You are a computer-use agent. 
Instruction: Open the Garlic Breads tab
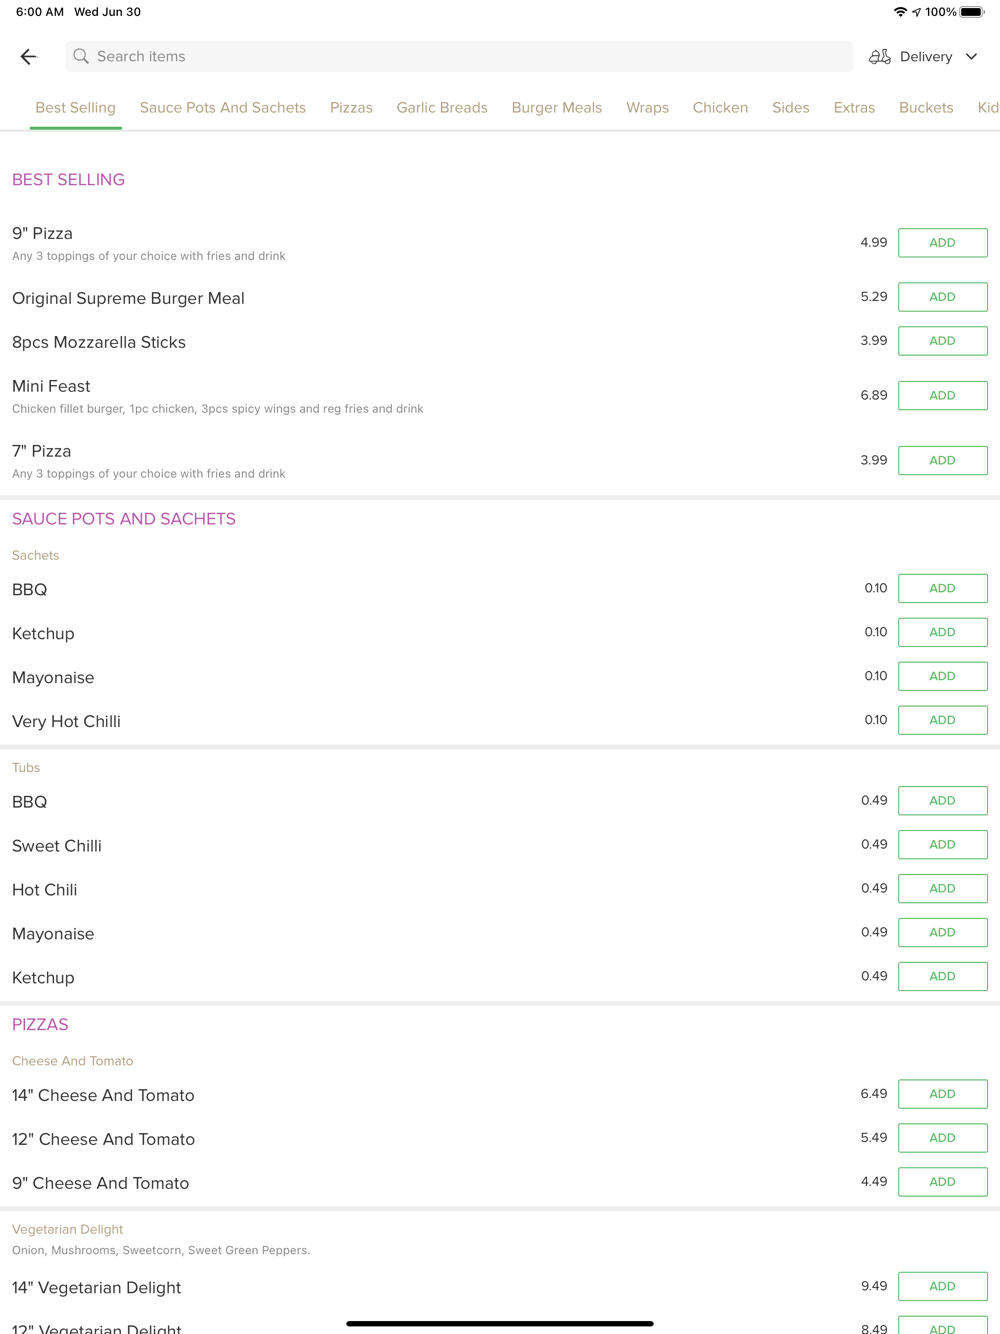[x=442, y=108]
